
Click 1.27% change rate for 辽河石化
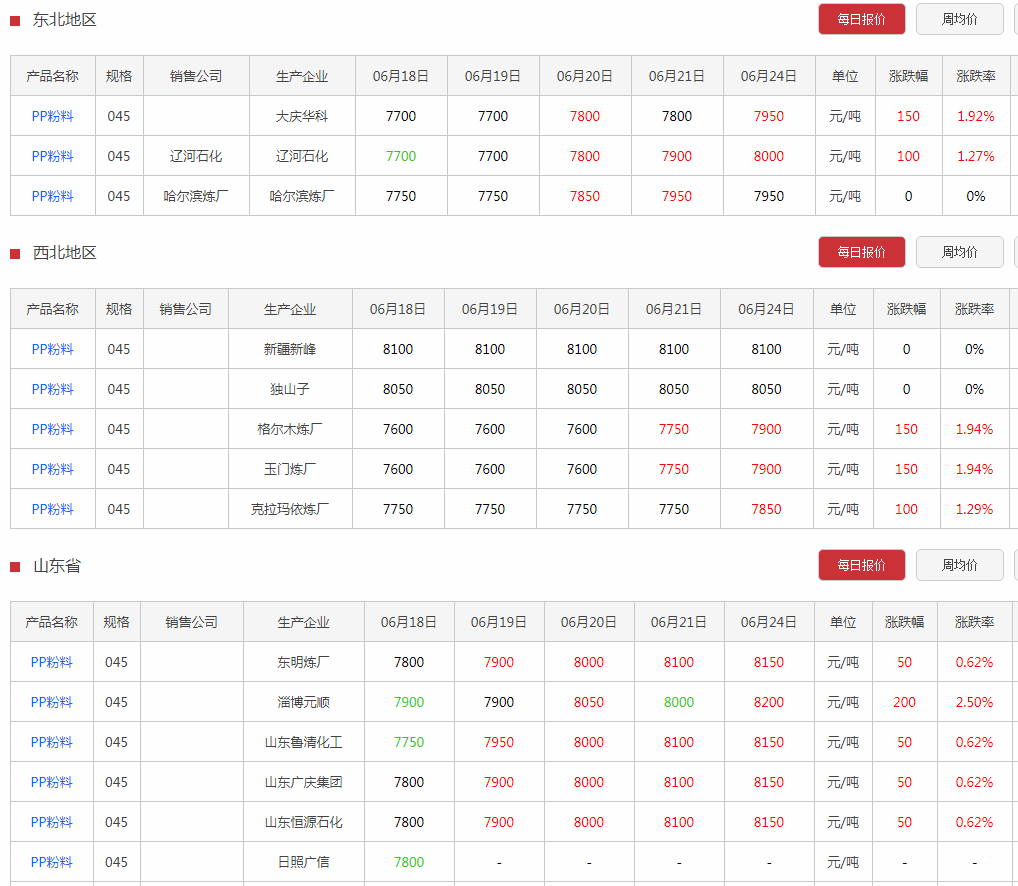pos(976,156)
